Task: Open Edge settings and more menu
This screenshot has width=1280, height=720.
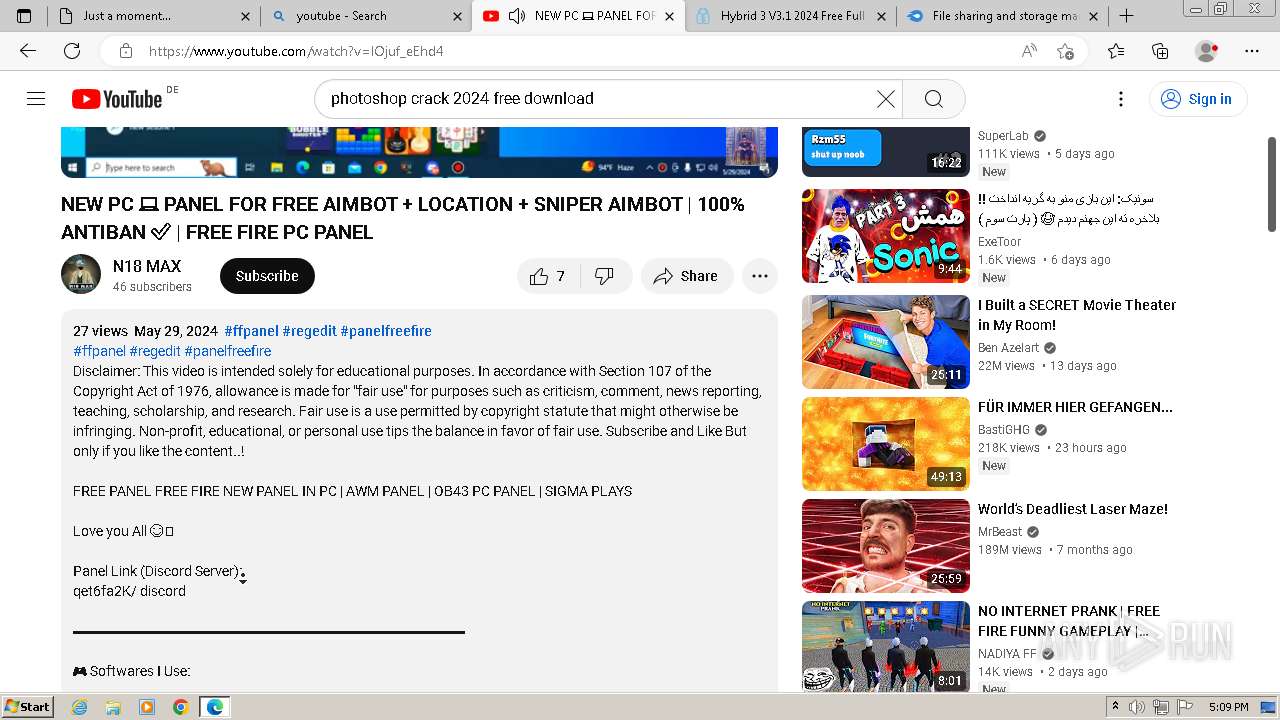Action: [x=1252, y=51]
